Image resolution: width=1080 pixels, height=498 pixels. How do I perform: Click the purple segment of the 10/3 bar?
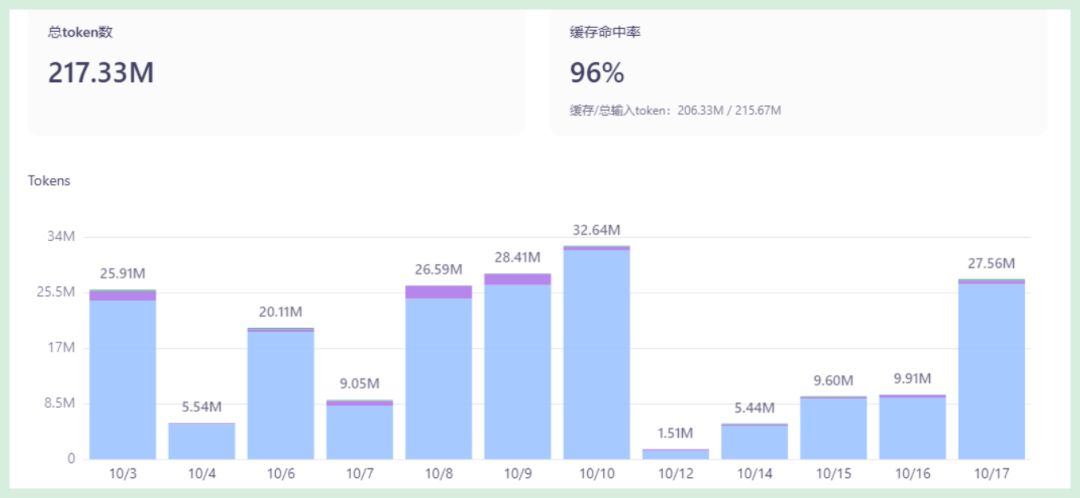coord(123,295)
